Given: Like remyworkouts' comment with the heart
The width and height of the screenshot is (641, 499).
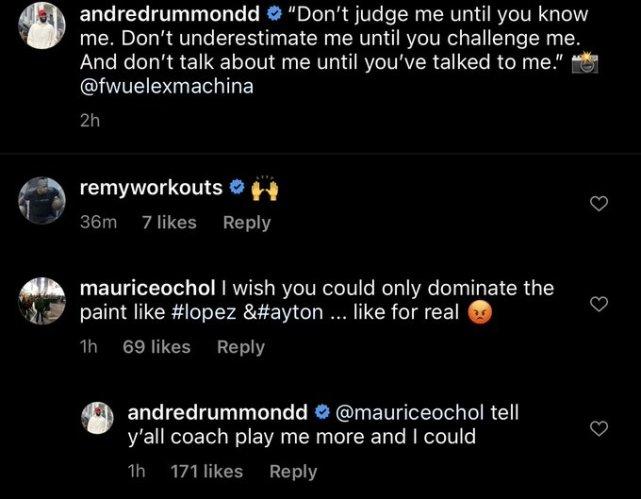Looking at the screenshot, I should tap(599, 204).
